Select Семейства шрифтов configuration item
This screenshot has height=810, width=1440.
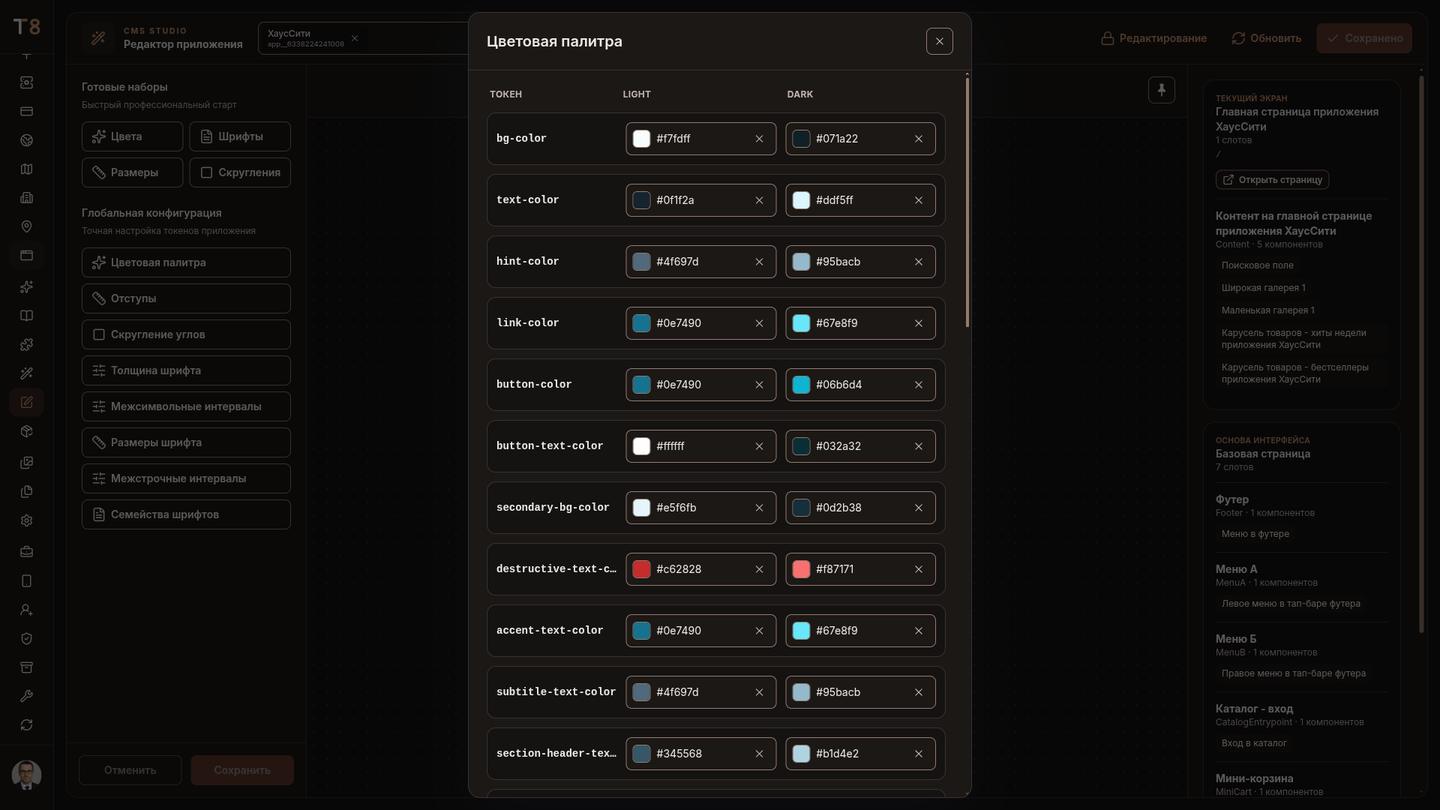pyautogui.click(x=186, y=515)
